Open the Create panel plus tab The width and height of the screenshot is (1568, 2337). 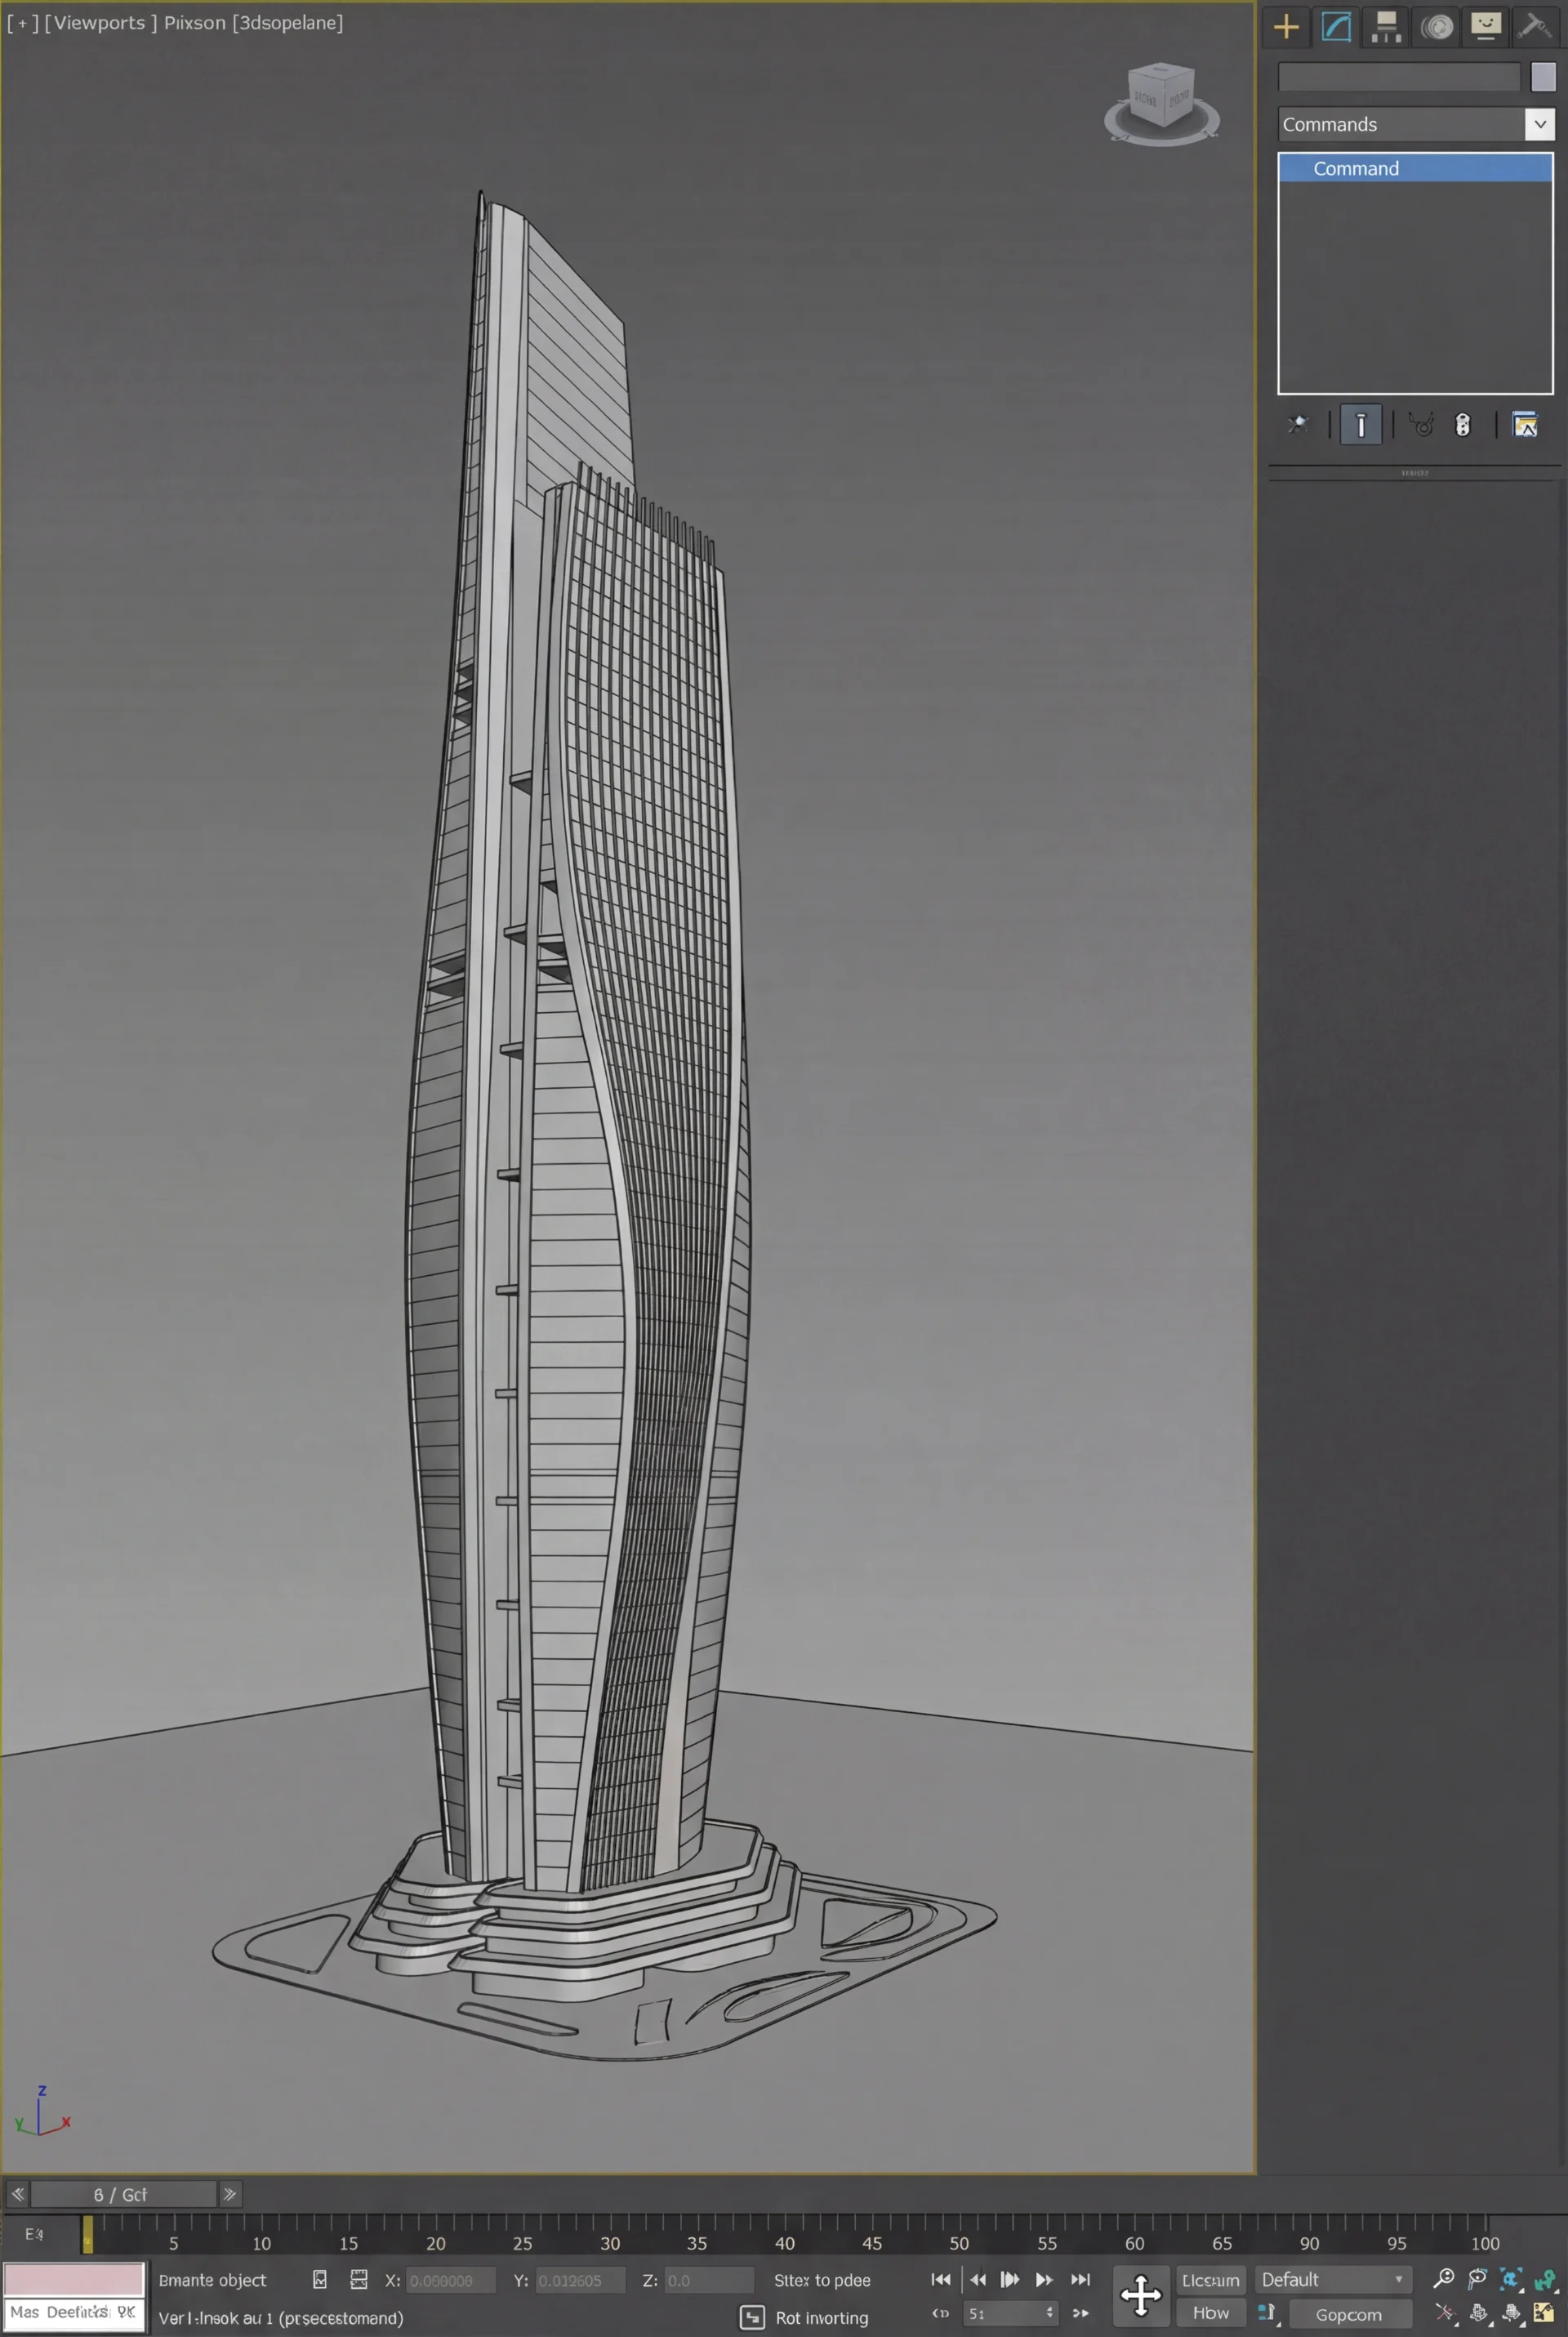1286,27
